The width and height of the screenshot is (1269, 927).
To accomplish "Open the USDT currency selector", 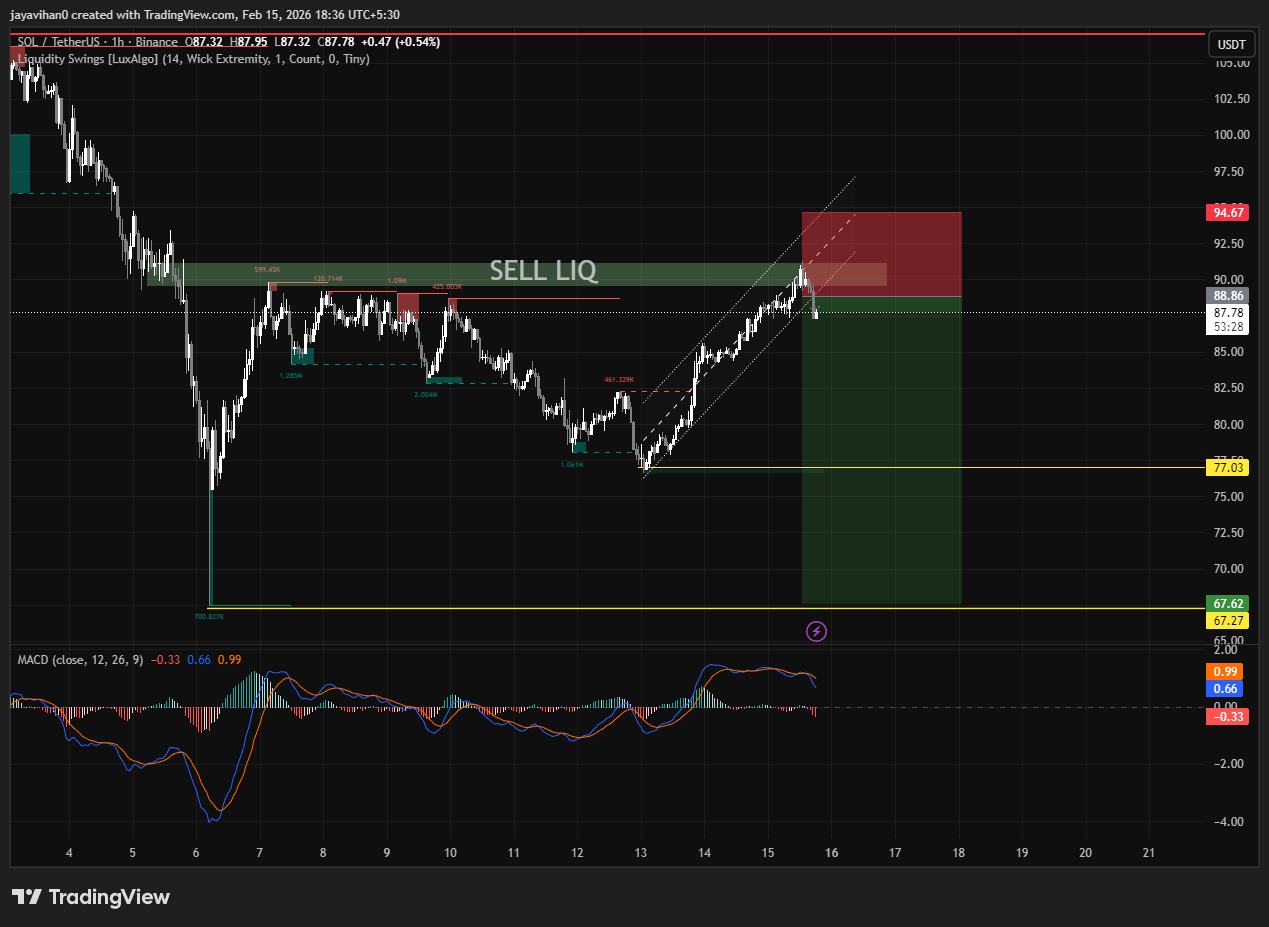I will [1231, 45].
